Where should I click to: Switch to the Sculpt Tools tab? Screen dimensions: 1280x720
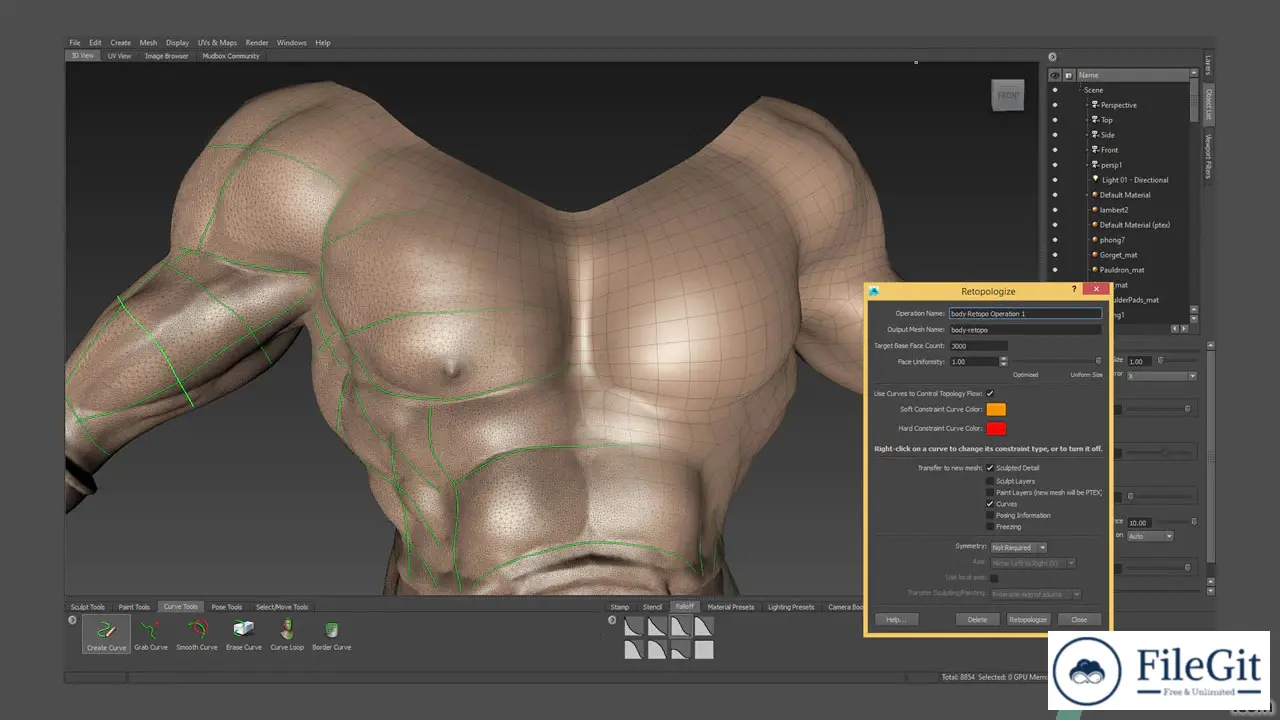point(88,607)
